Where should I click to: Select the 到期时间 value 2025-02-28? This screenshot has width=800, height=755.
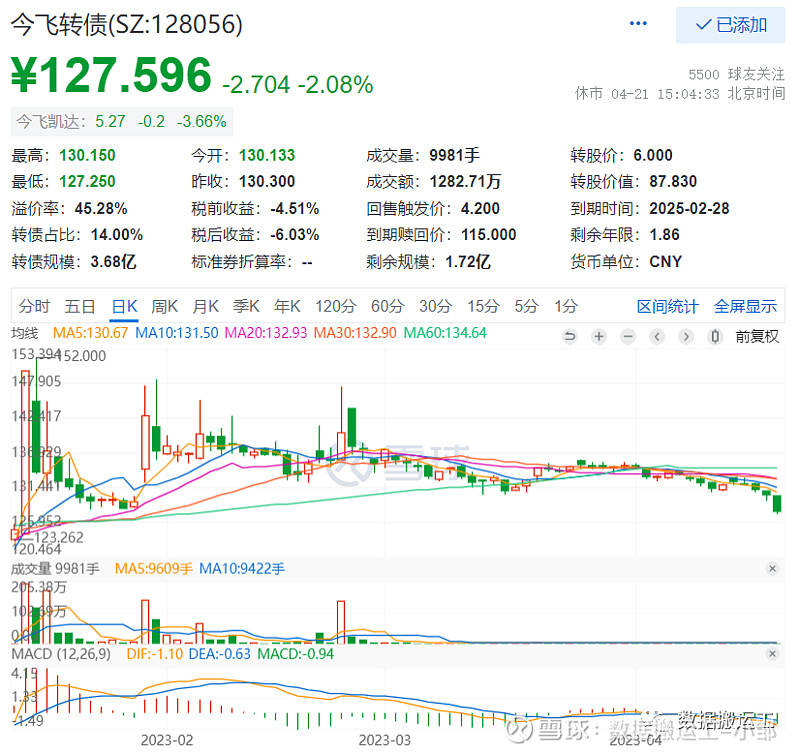[x=689, y=209]
